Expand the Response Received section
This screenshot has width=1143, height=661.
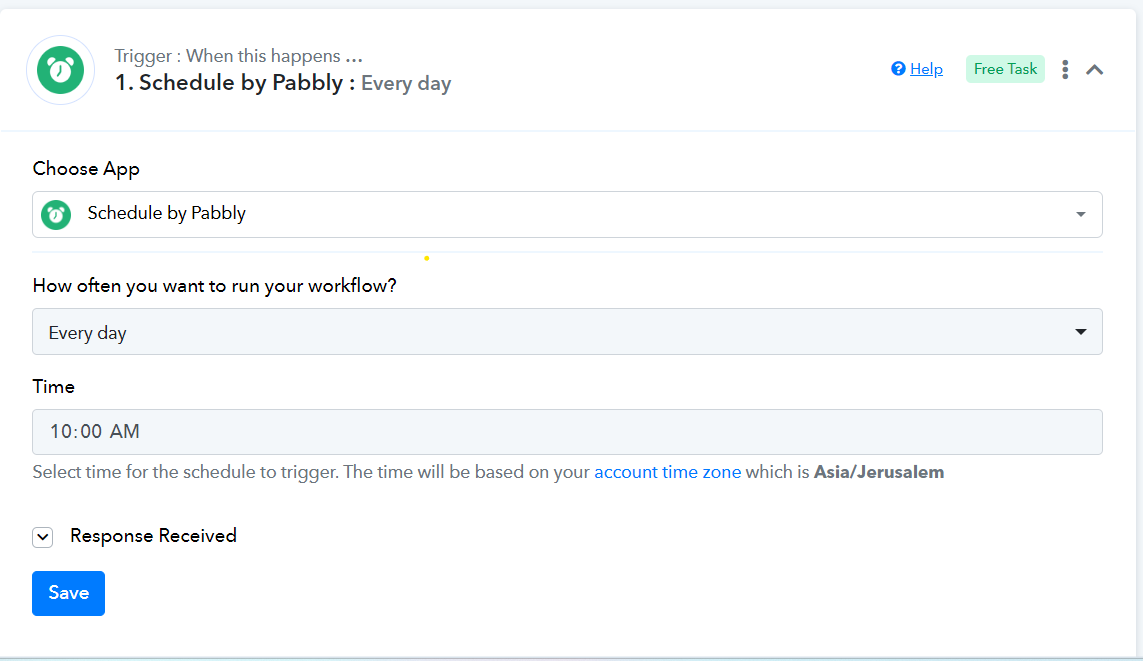point(43,537)
